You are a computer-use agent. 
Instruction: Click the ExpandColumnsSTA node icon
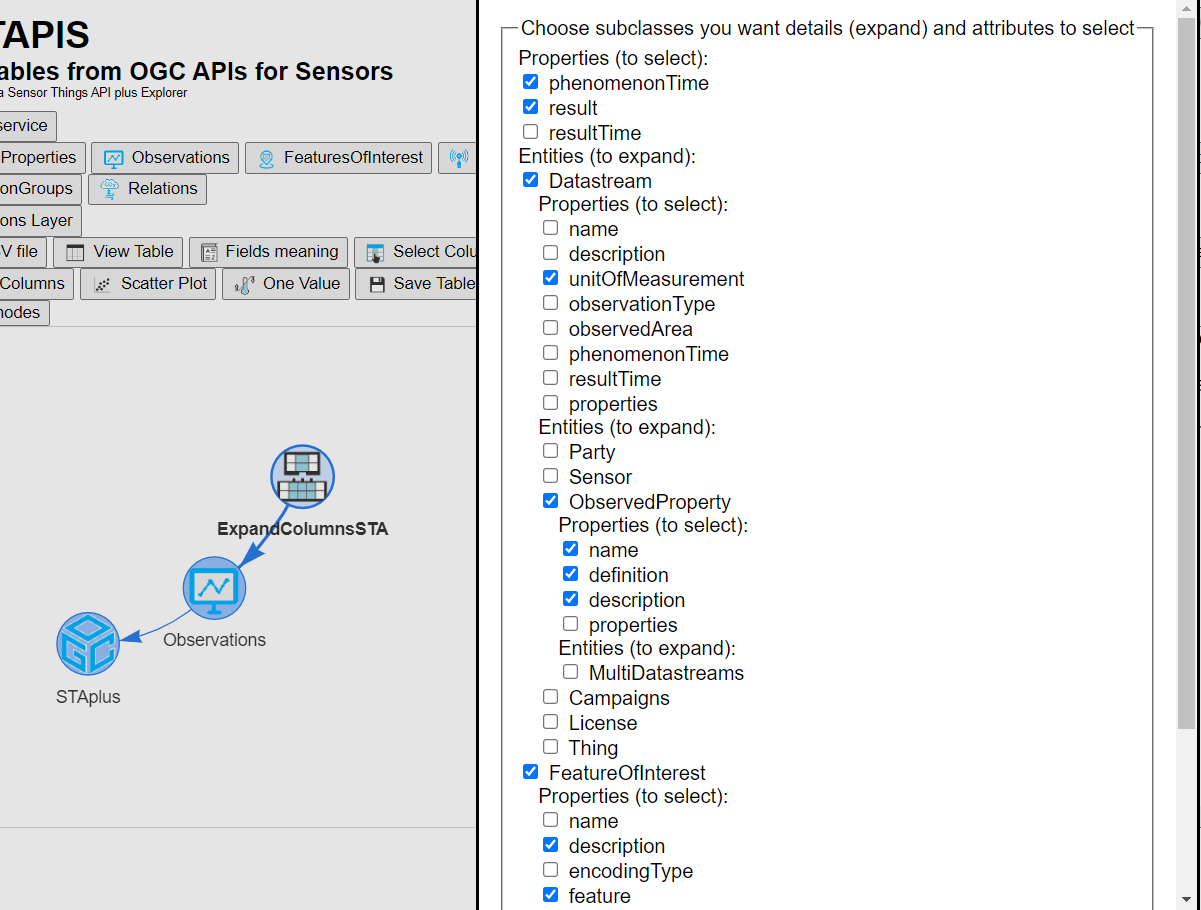[303, 476]
